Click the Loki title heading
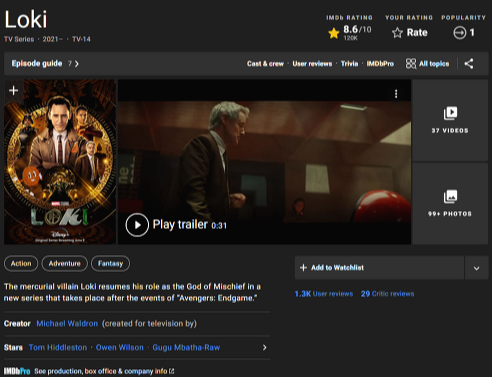The width and height of the screenshot is (492, 377). [x=26, y=19]
